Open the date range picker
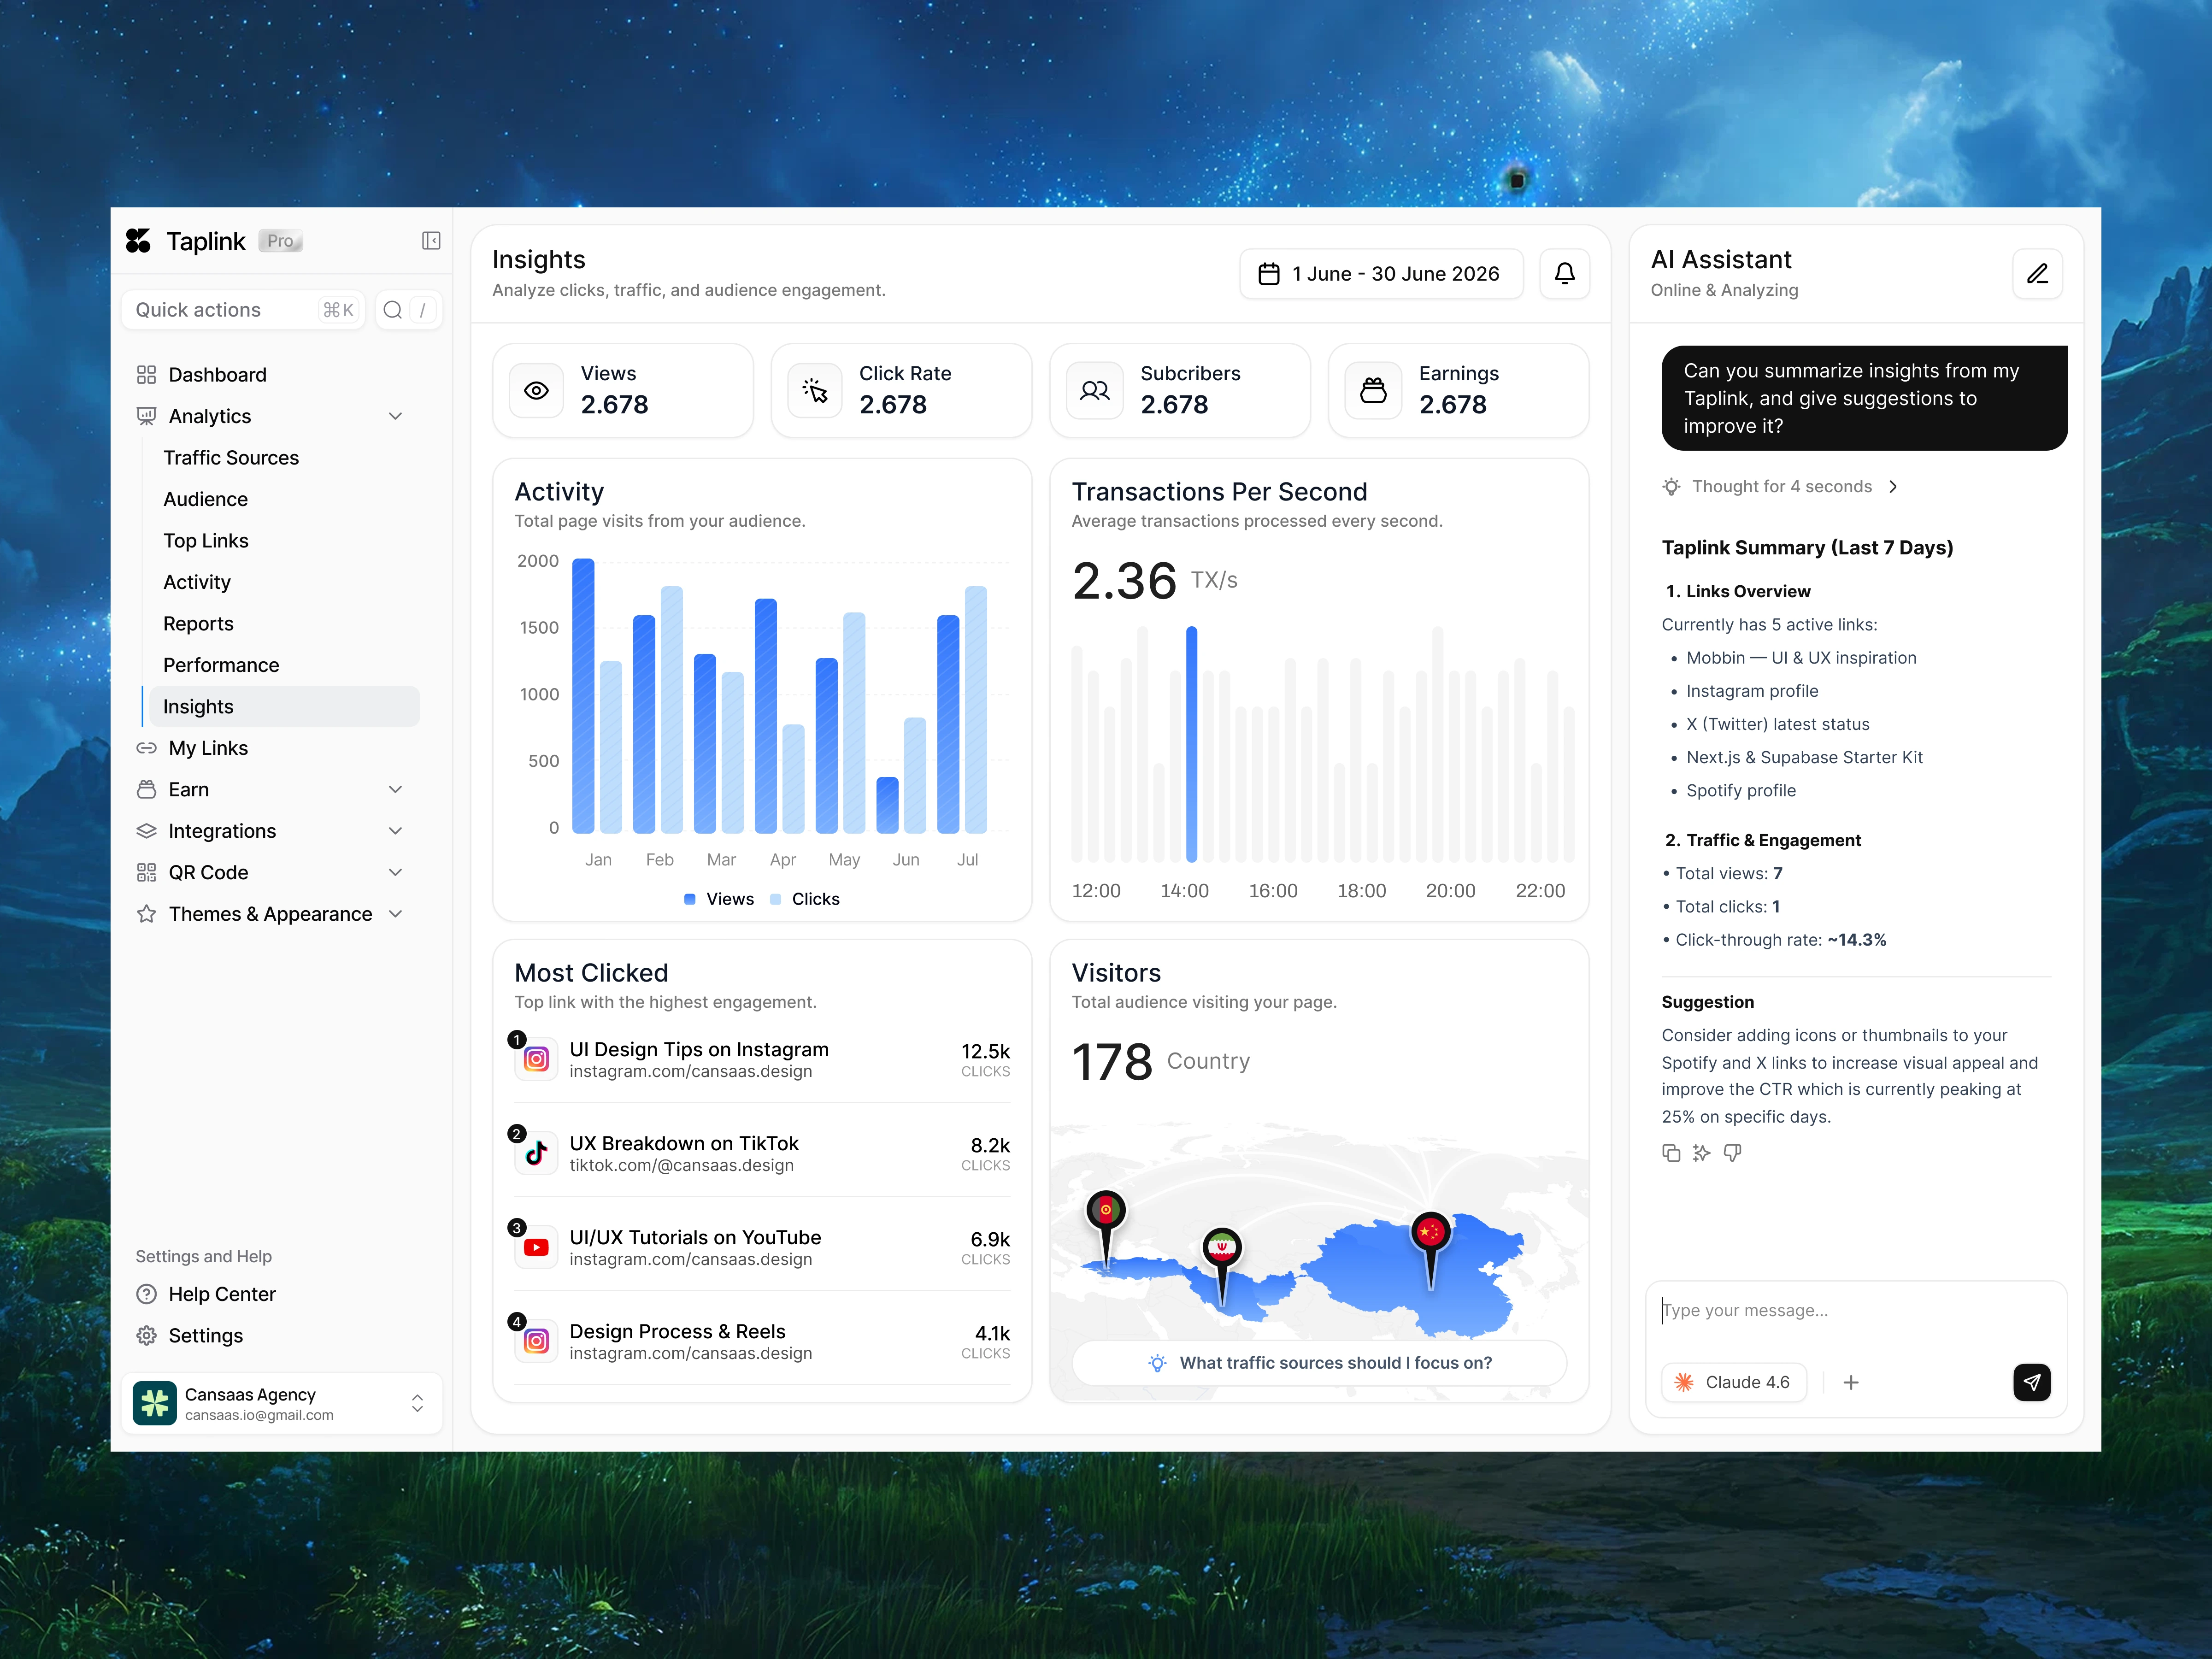 1380,273
